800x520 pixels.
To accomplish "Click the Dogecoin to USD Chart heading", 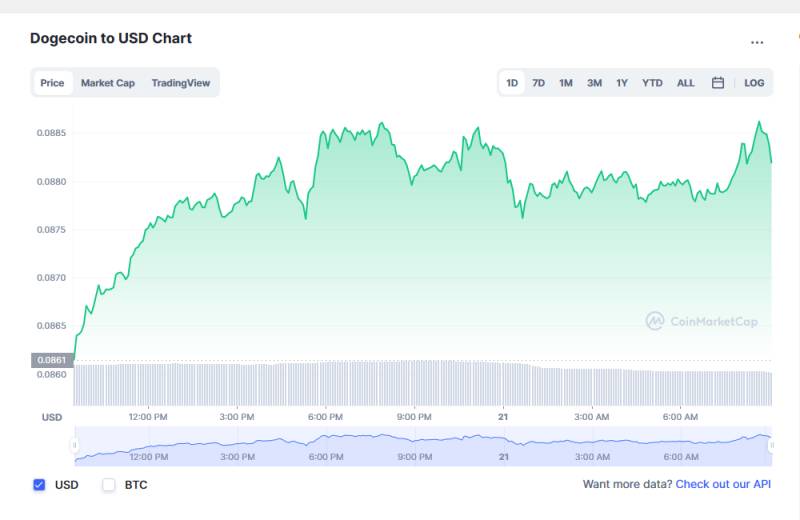I will [x=111, y=38].
